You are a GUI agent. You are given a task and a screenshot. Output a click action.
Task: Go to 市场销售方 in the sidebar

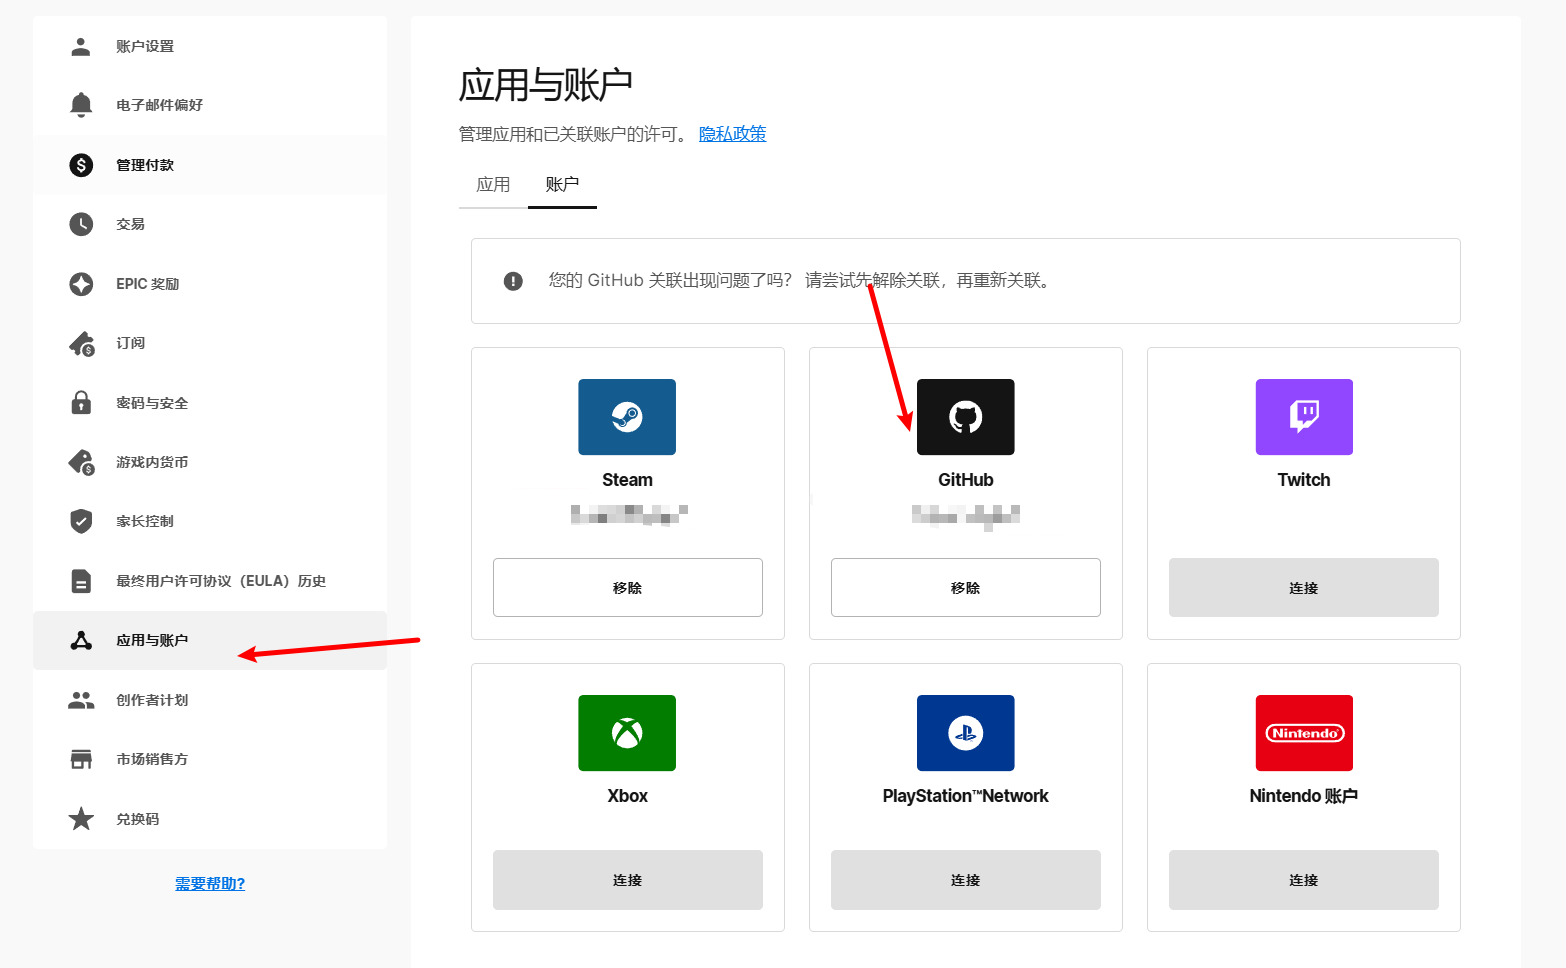(210, 759)
